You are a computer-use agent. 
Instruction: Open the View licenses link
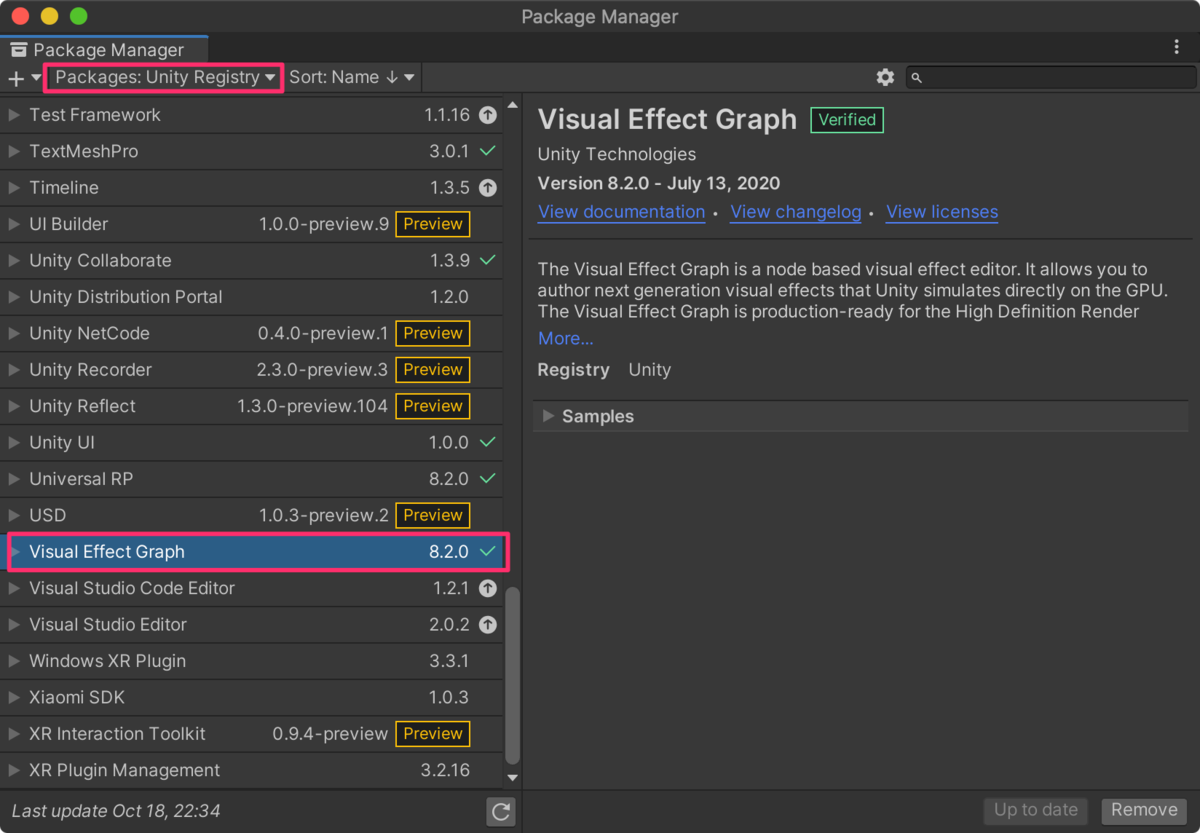942,212
